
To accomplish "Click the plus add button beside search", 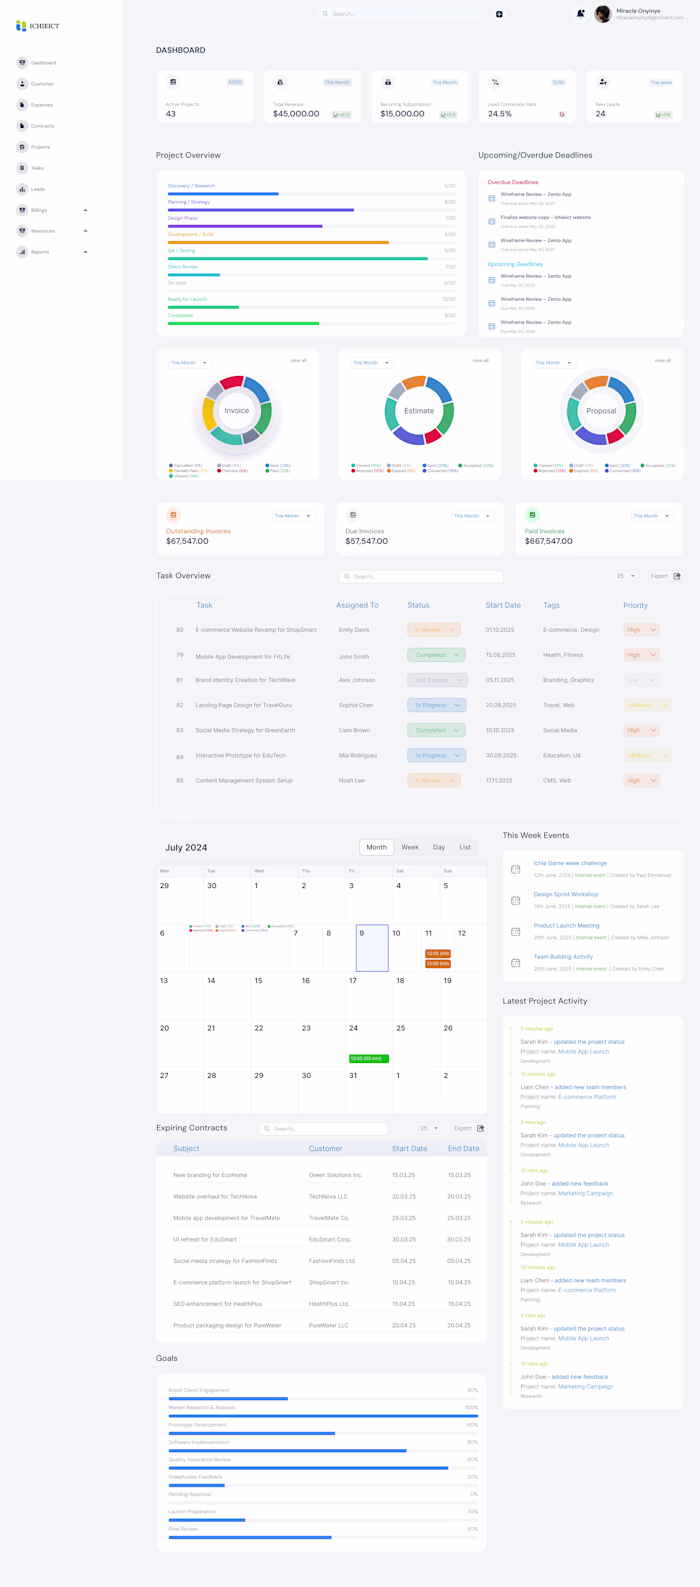I will (x=499, y=14).
